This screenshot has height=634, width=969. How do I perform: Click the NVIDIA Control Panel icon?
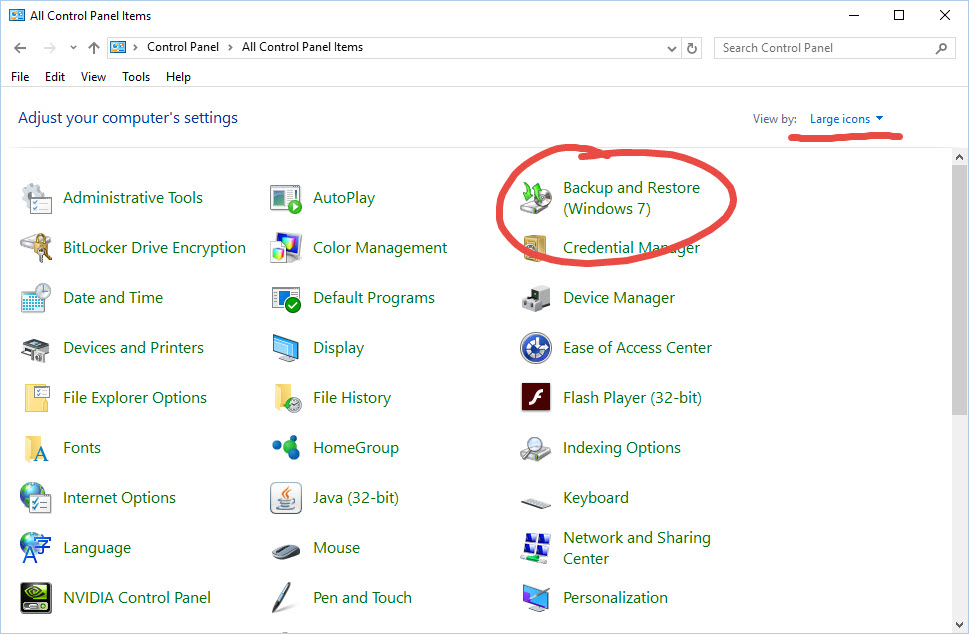pos(36,598)
